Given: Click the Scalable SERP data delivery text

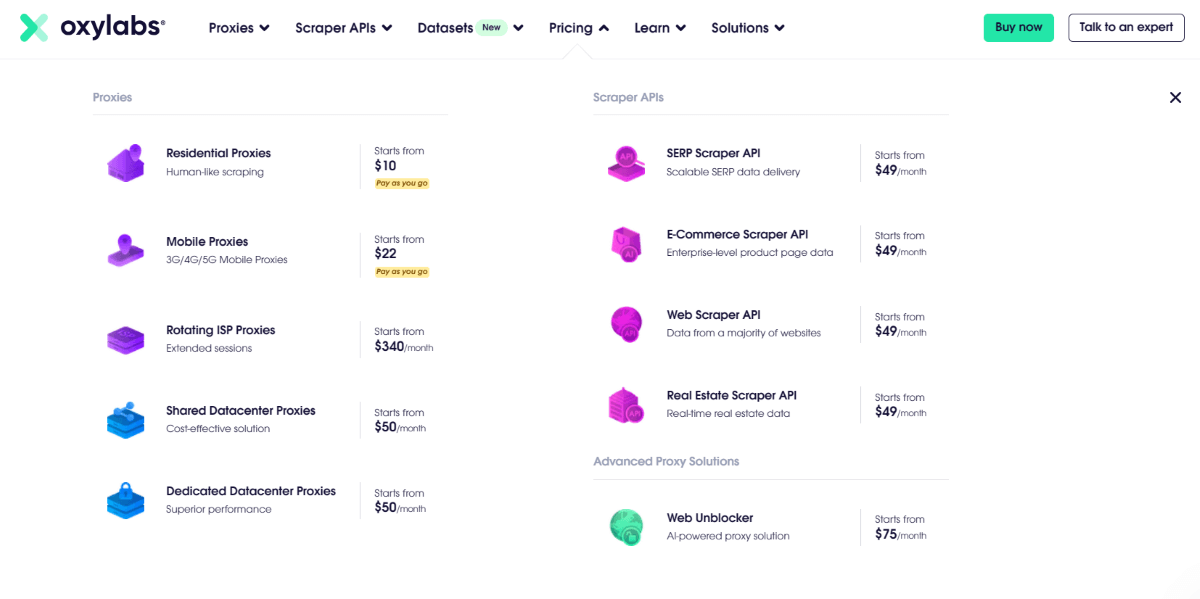Looking at the screenshot, I should (734, 172).
